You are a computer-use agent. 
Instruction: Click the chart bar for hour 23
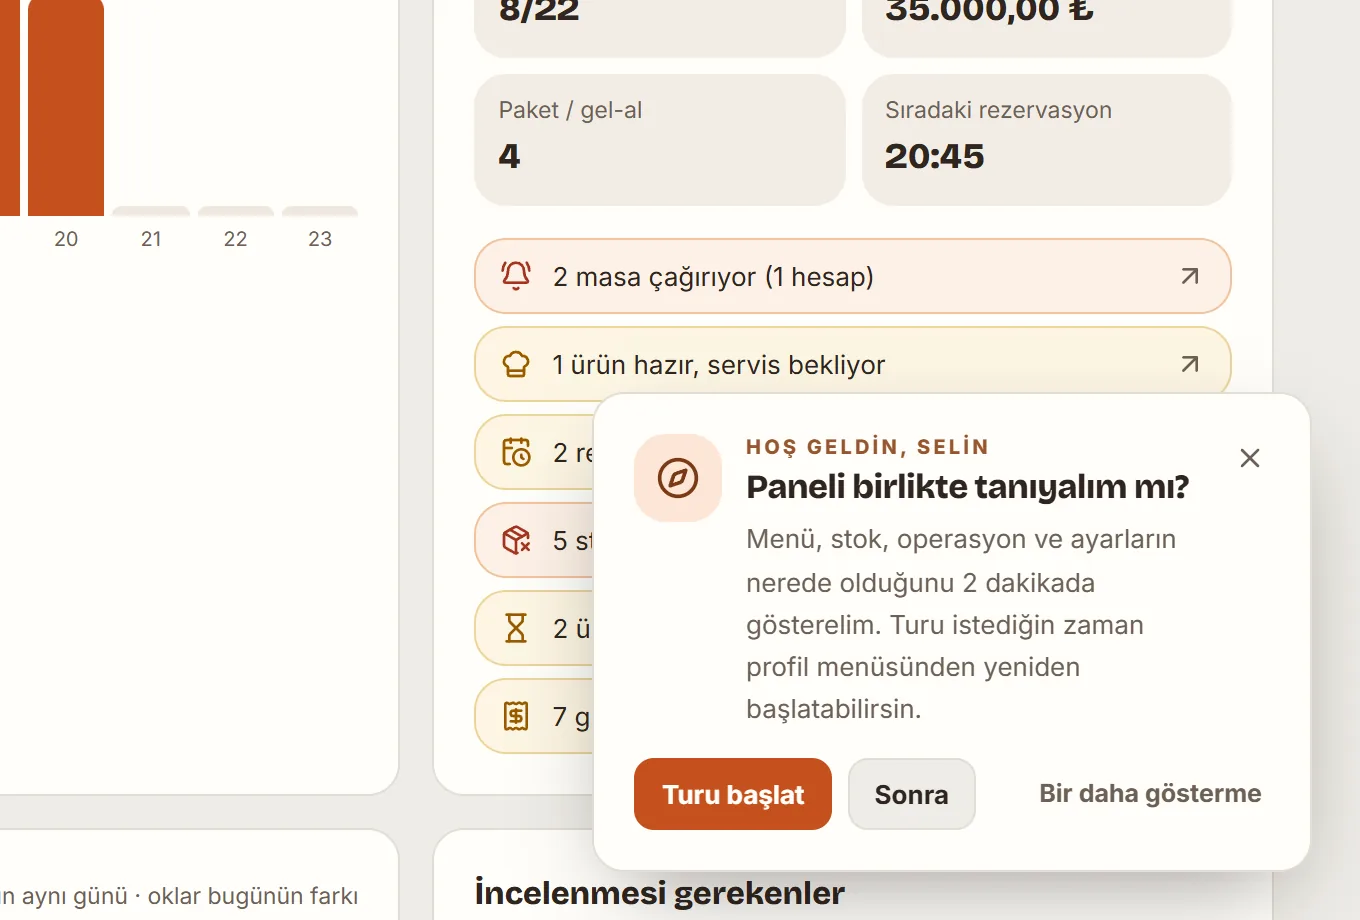pyautogui.click(x=320, y=211)
